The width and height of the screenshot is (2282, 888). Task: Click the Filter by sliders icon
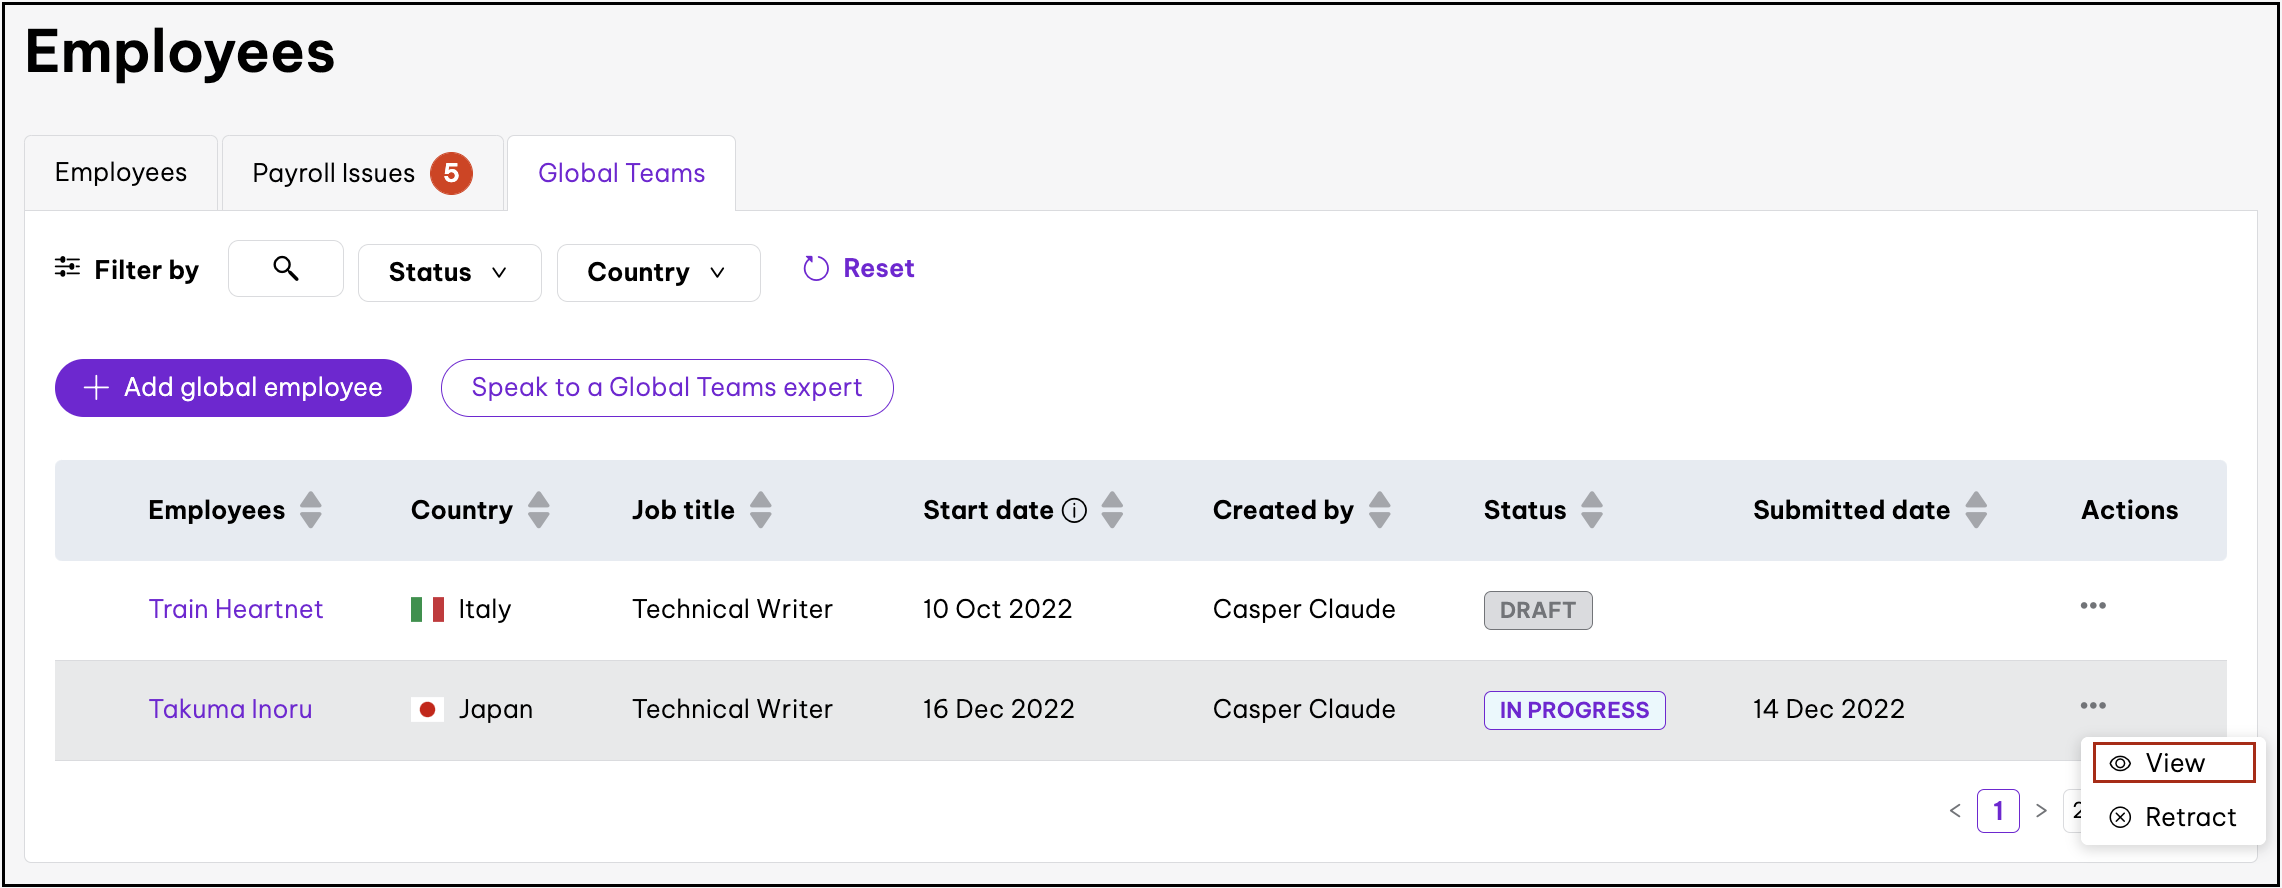67,267
